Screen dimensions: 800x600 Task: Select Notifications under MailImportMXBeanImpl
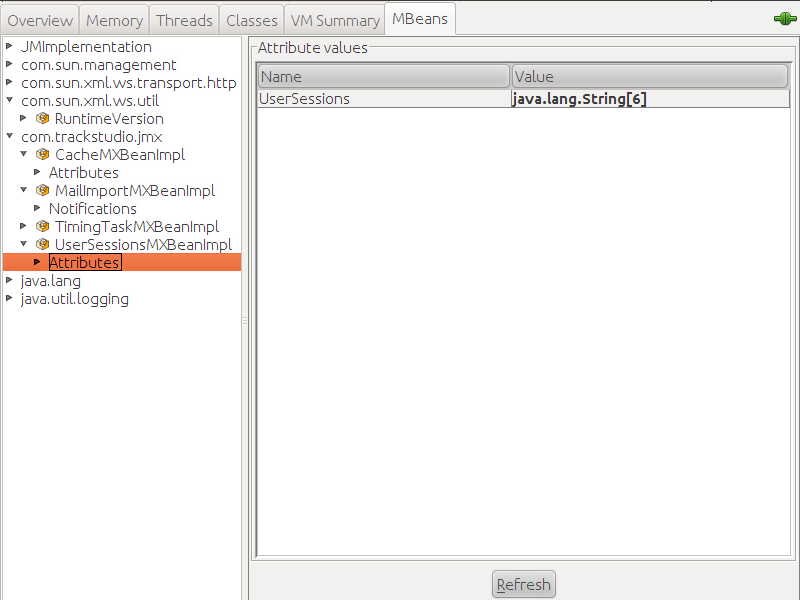(x=92, y=209)
